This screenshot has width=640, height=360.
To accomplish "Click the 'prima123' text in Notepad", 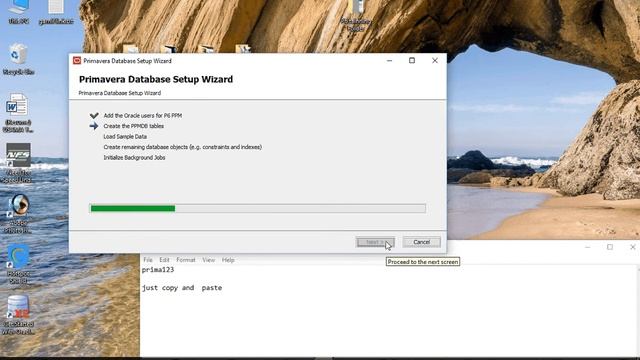I will pyautogui.click(x=158, y=270).
